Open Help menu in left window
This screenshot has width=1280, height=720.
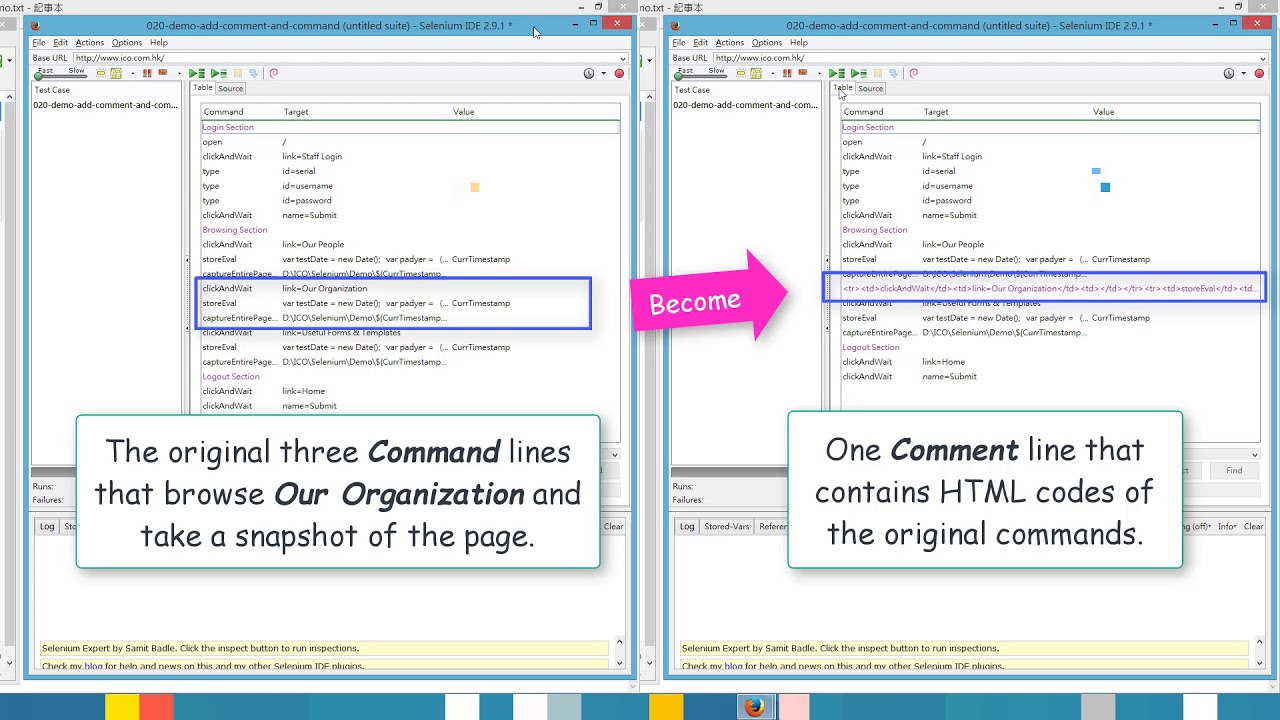pos(159,43)
